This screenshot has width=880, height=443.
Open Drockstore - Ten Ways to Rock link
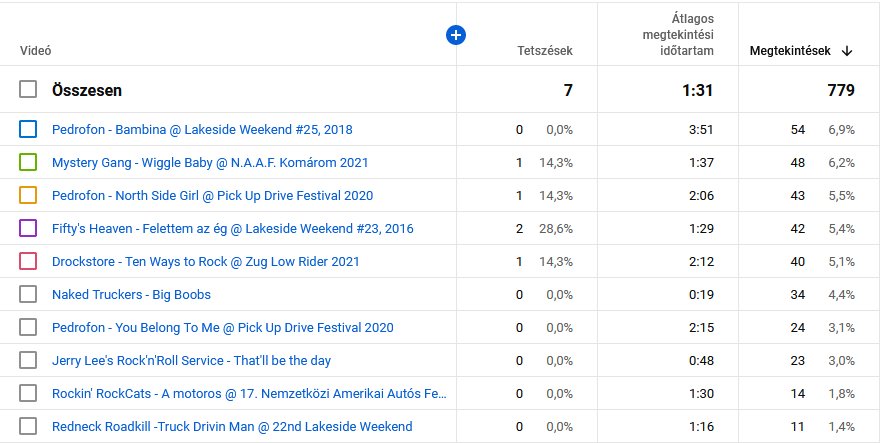coord(205,261)
